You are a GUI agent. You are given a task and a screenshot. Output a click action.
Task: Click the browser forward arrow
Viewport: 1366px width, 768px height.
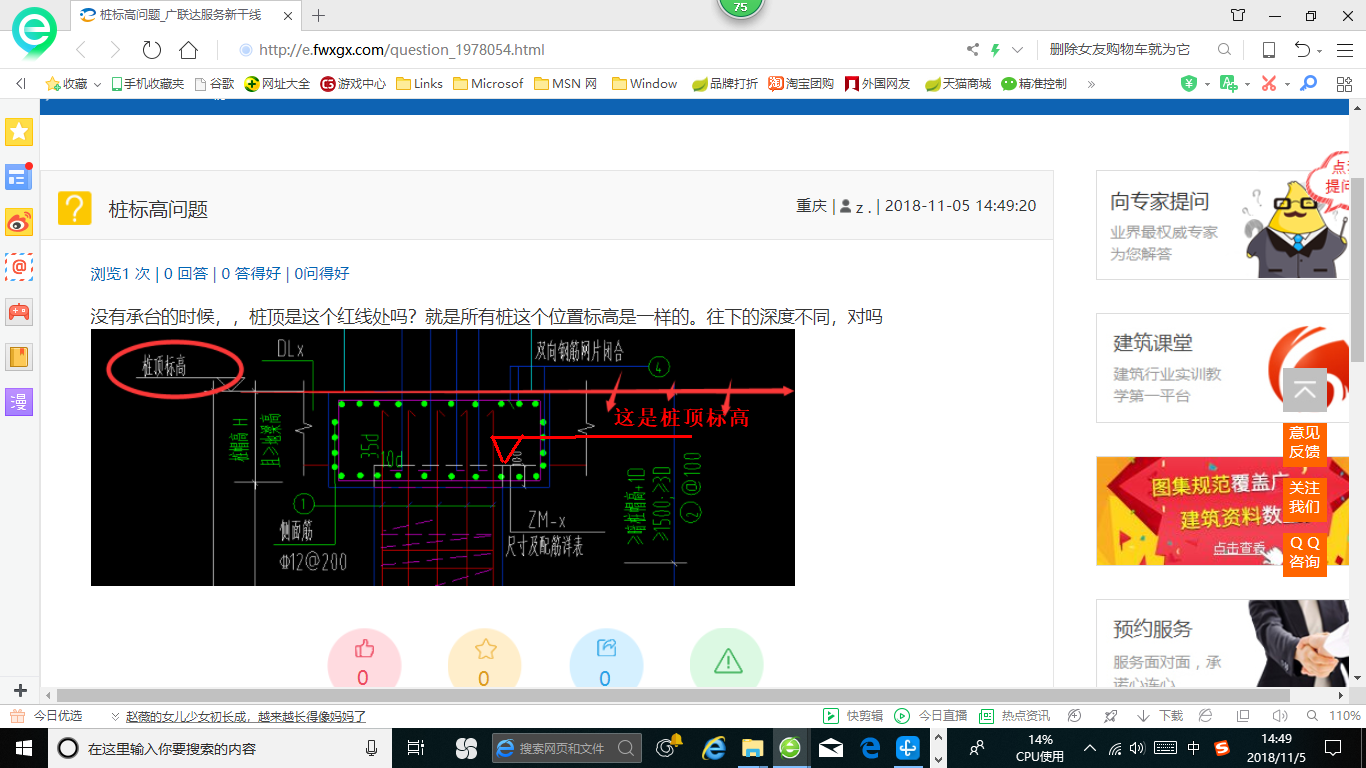(x=115, y=50)
